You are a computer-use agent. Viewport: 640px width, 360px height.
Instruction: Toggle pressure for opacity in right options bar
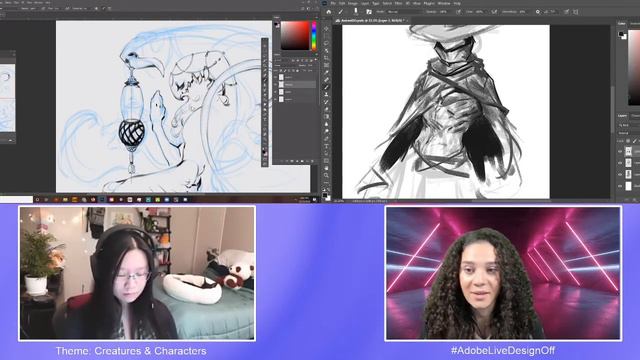pyautogui.click(x=459, y=12)
